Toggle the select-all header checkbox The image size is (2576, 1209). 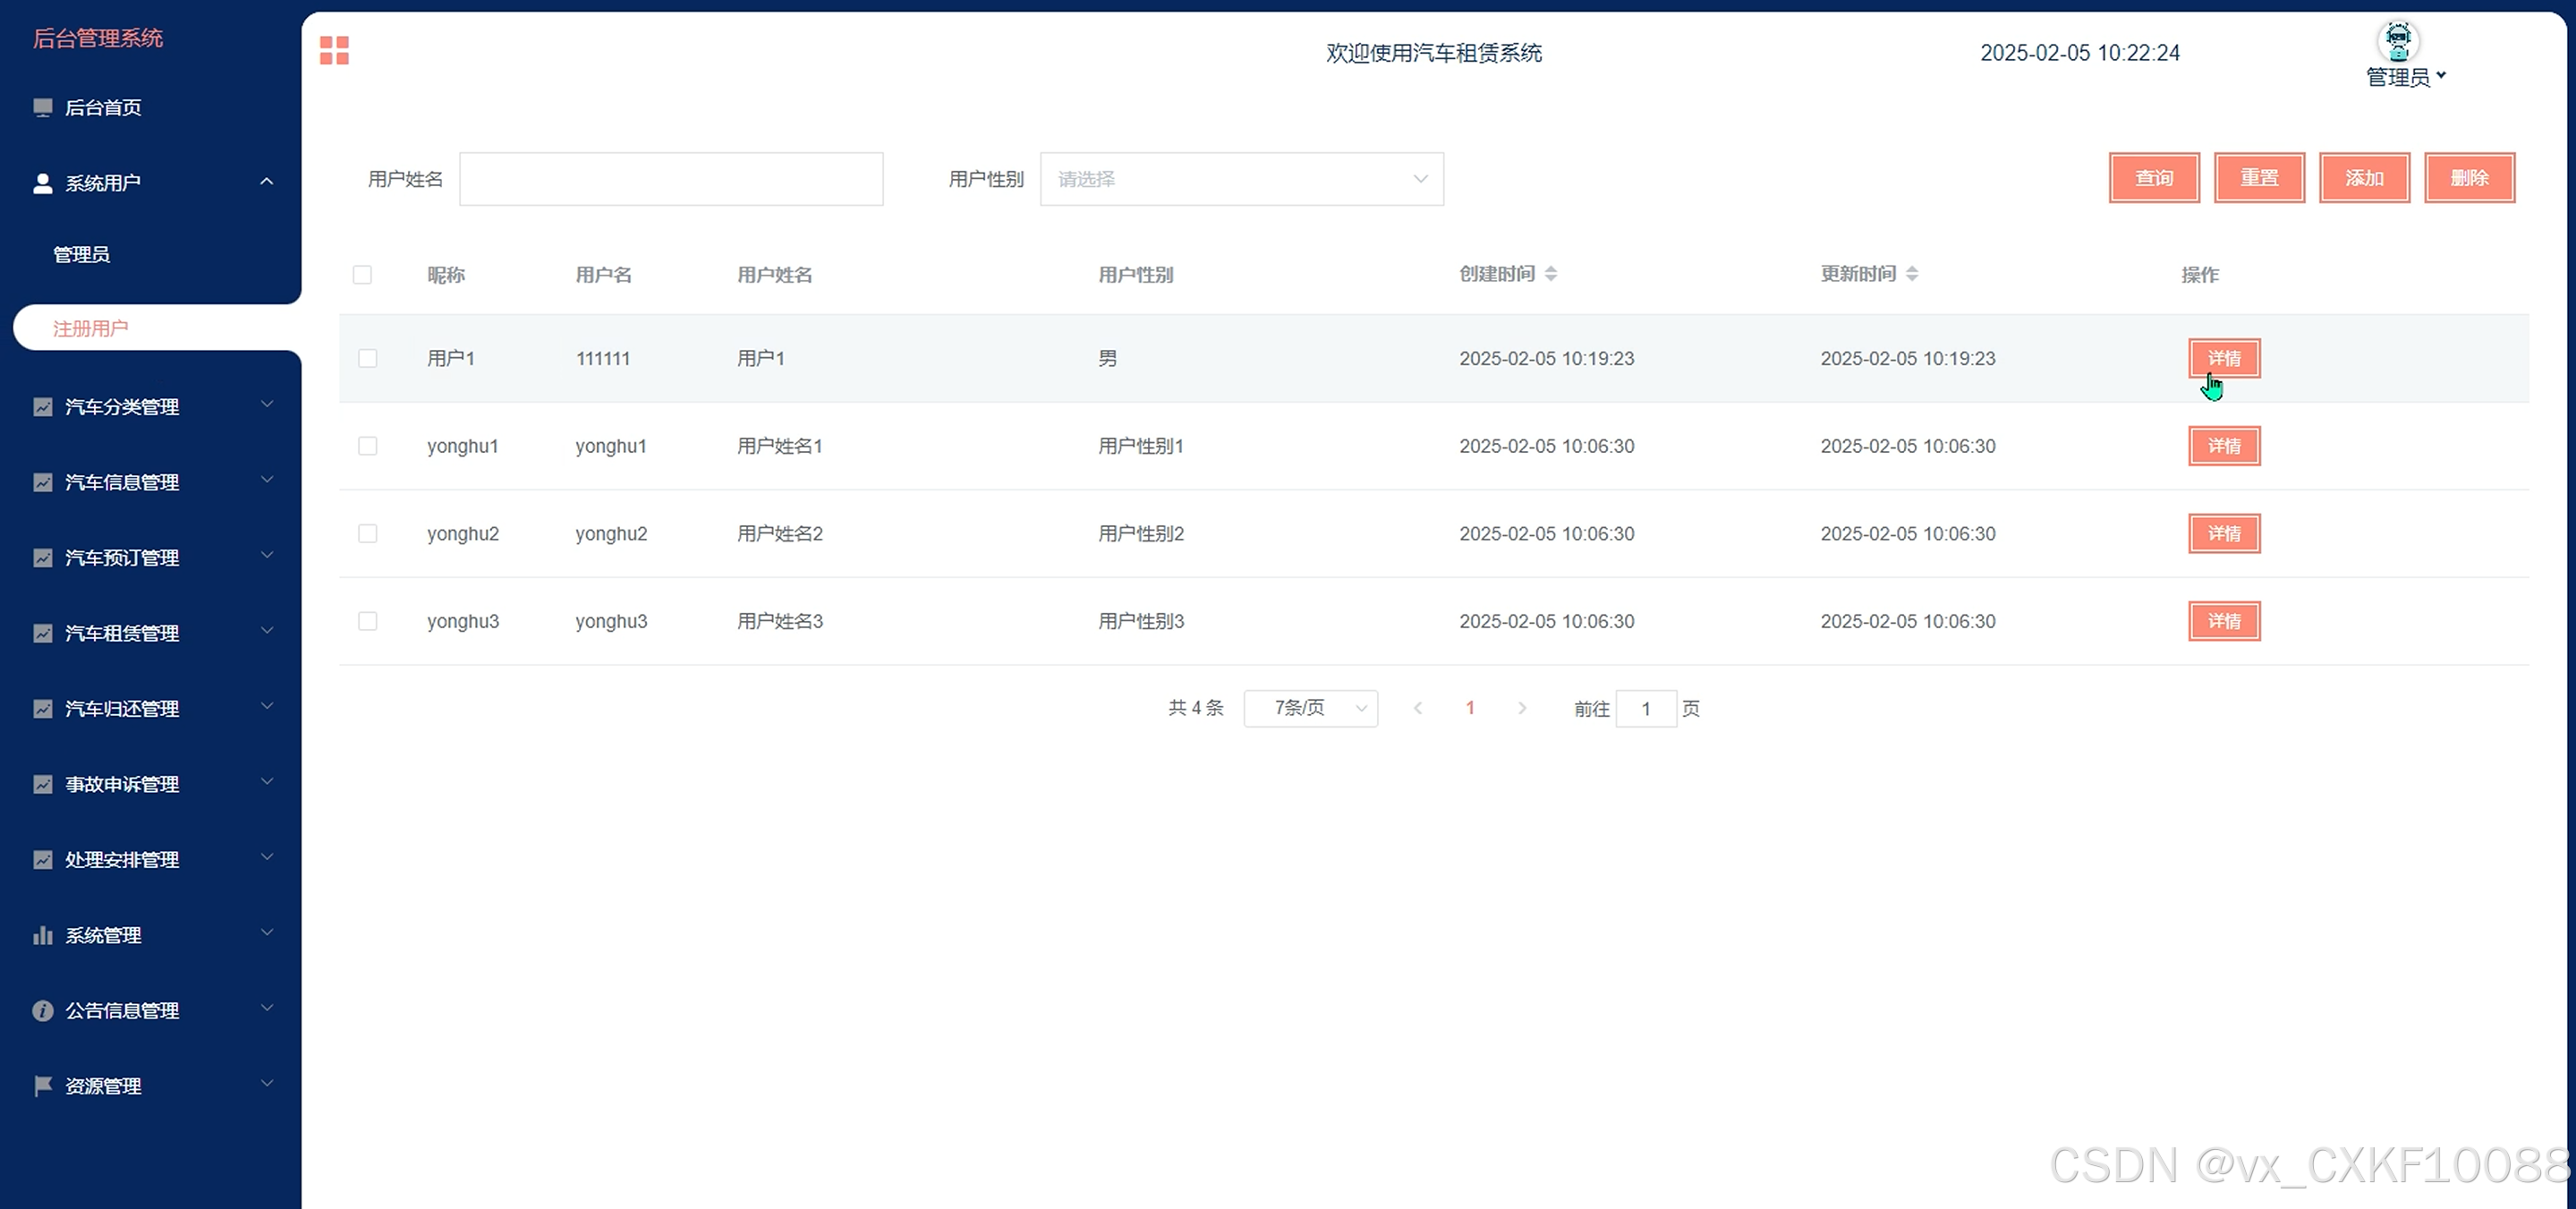click(362, 275)
